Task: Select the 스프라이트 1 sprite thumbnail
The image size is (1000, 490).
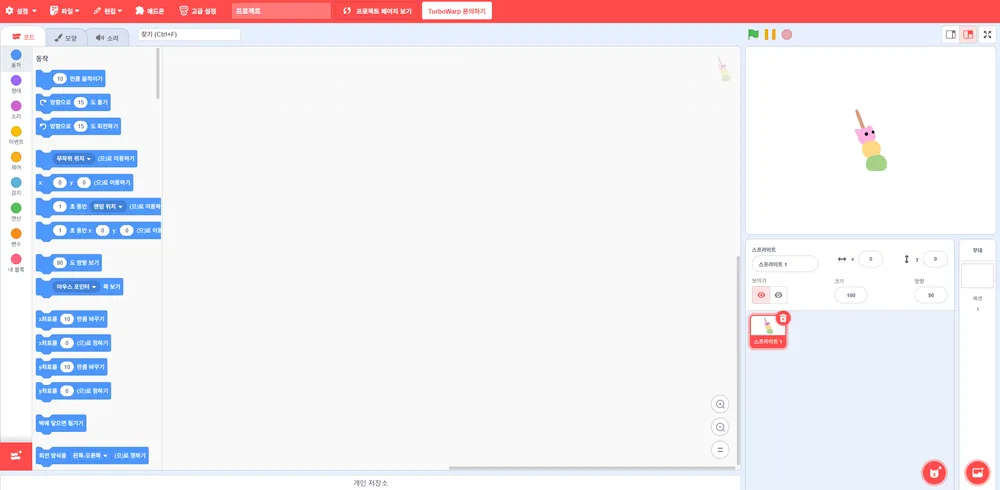Action: pyautogui.click(x=768, y=331)
